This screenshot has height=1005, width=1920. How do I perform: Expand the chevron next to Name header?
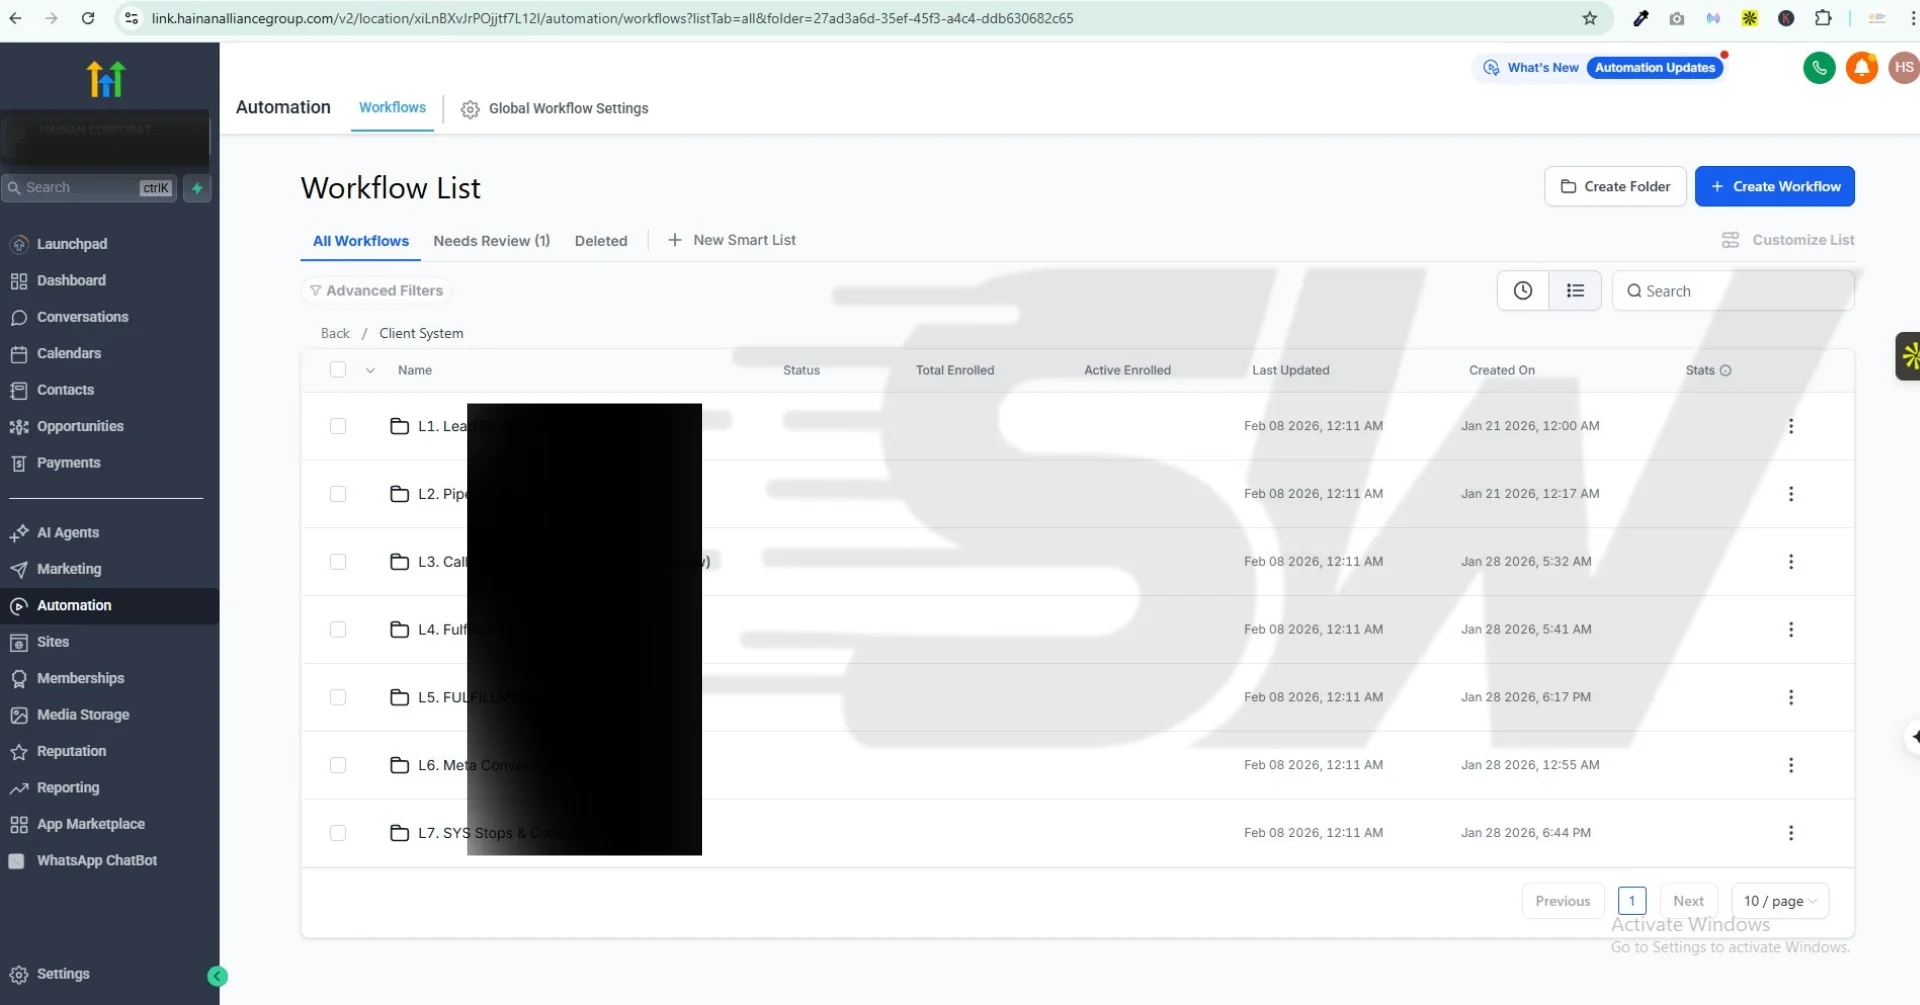coord(370,371)
